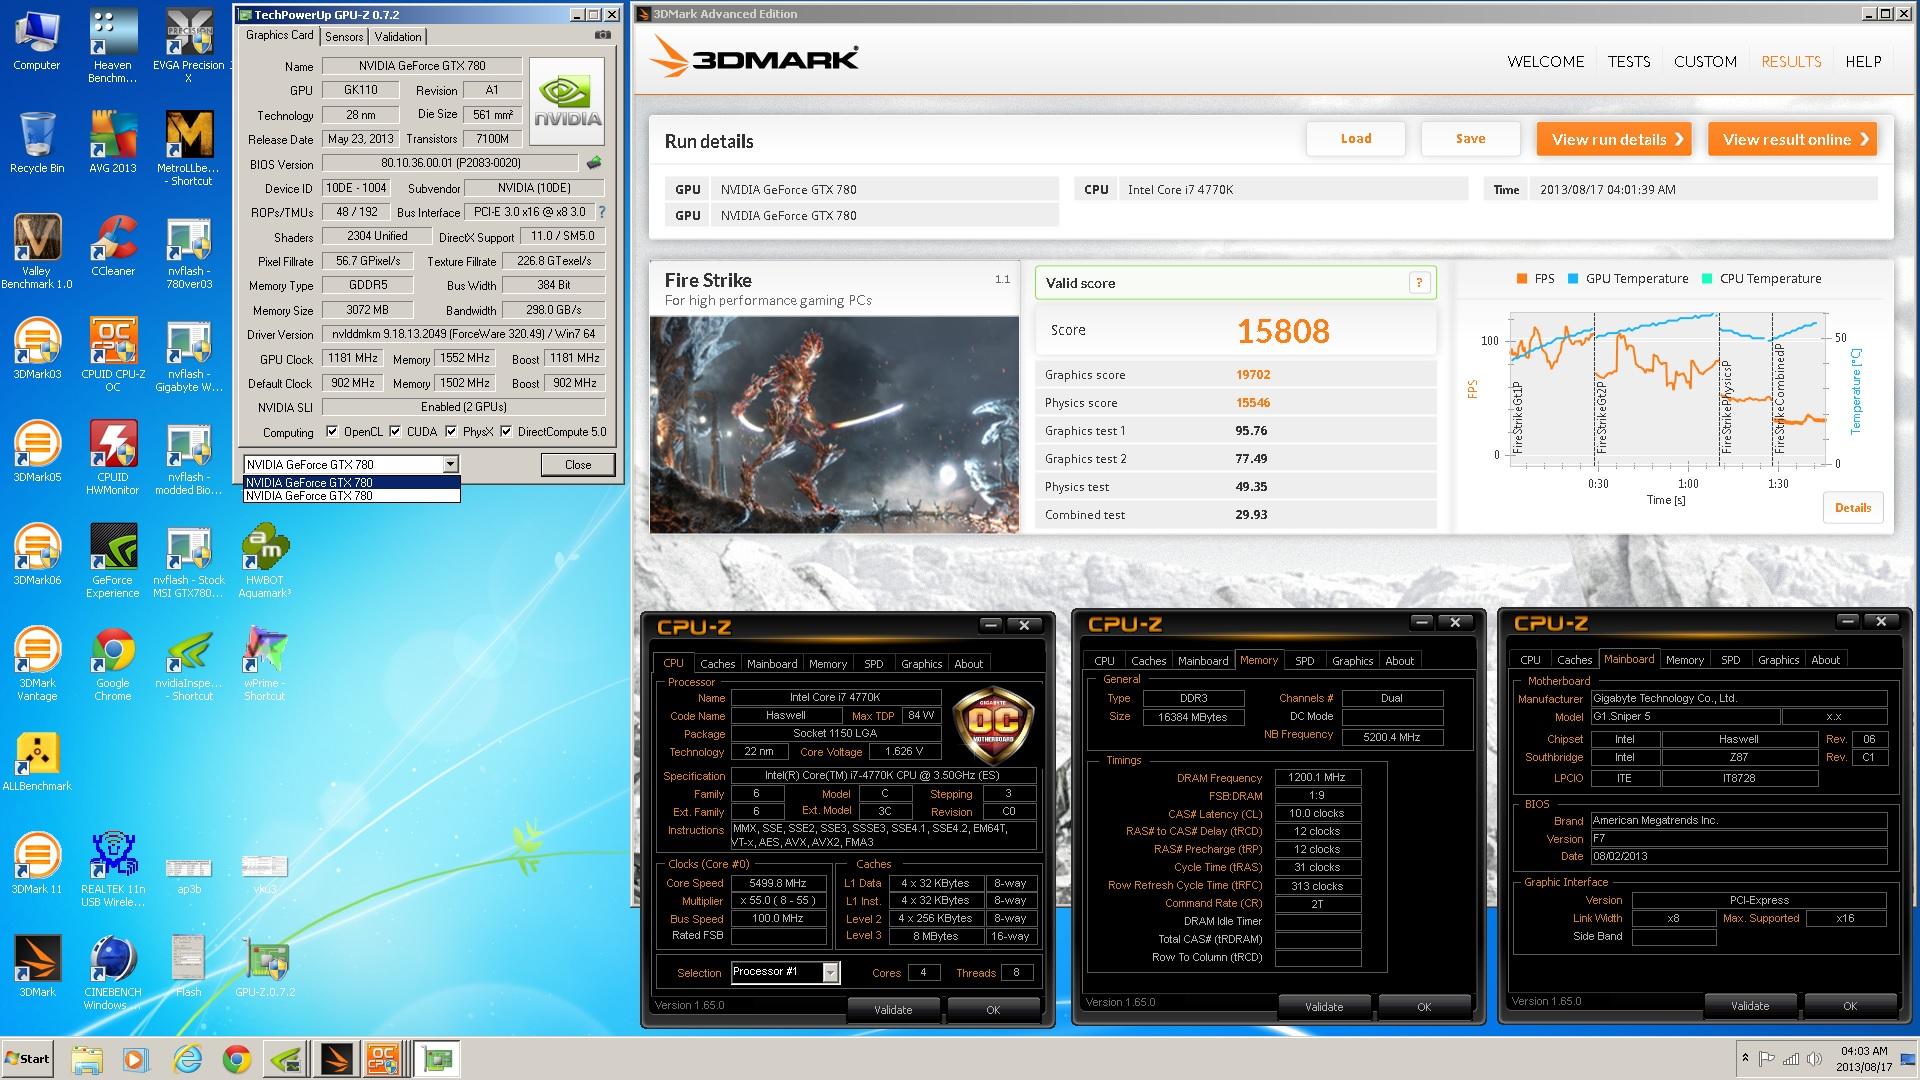Image resolution: width=1920 pixels, height=1080 pixels.
Task: Click Validate in Mainboard CPU-Z window
Action: [x=1750, y=1006]
